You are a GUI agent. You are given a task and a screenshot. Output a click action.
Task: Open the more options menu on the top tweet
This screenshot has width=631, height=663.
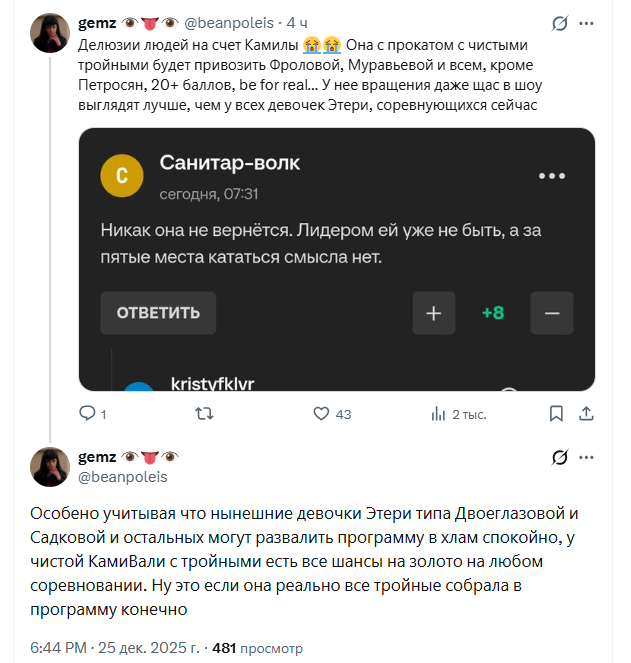(x=587, y=22)
